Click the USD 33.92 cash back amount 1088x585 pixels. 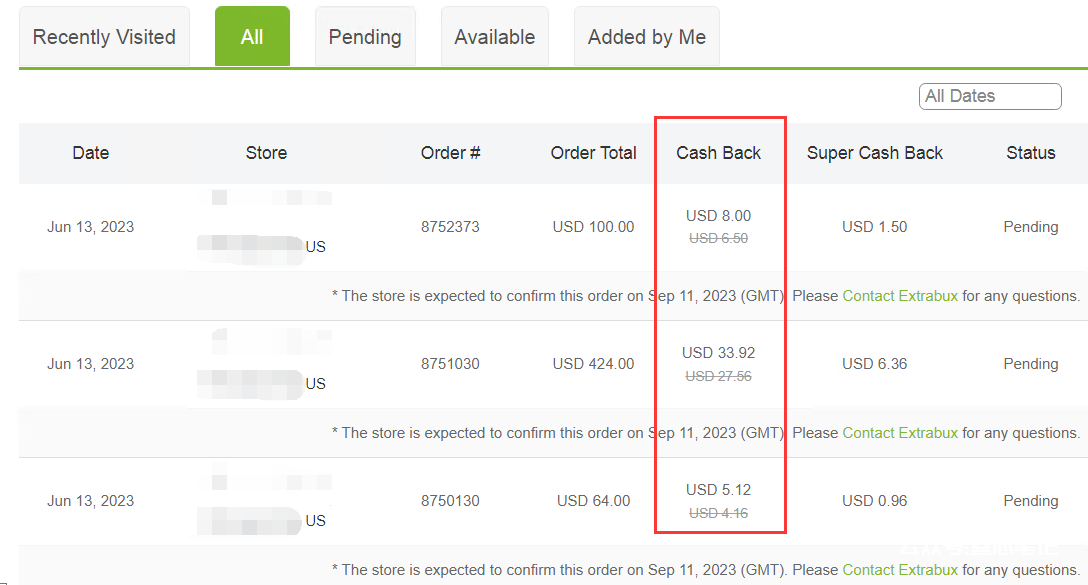coord(718,353)
